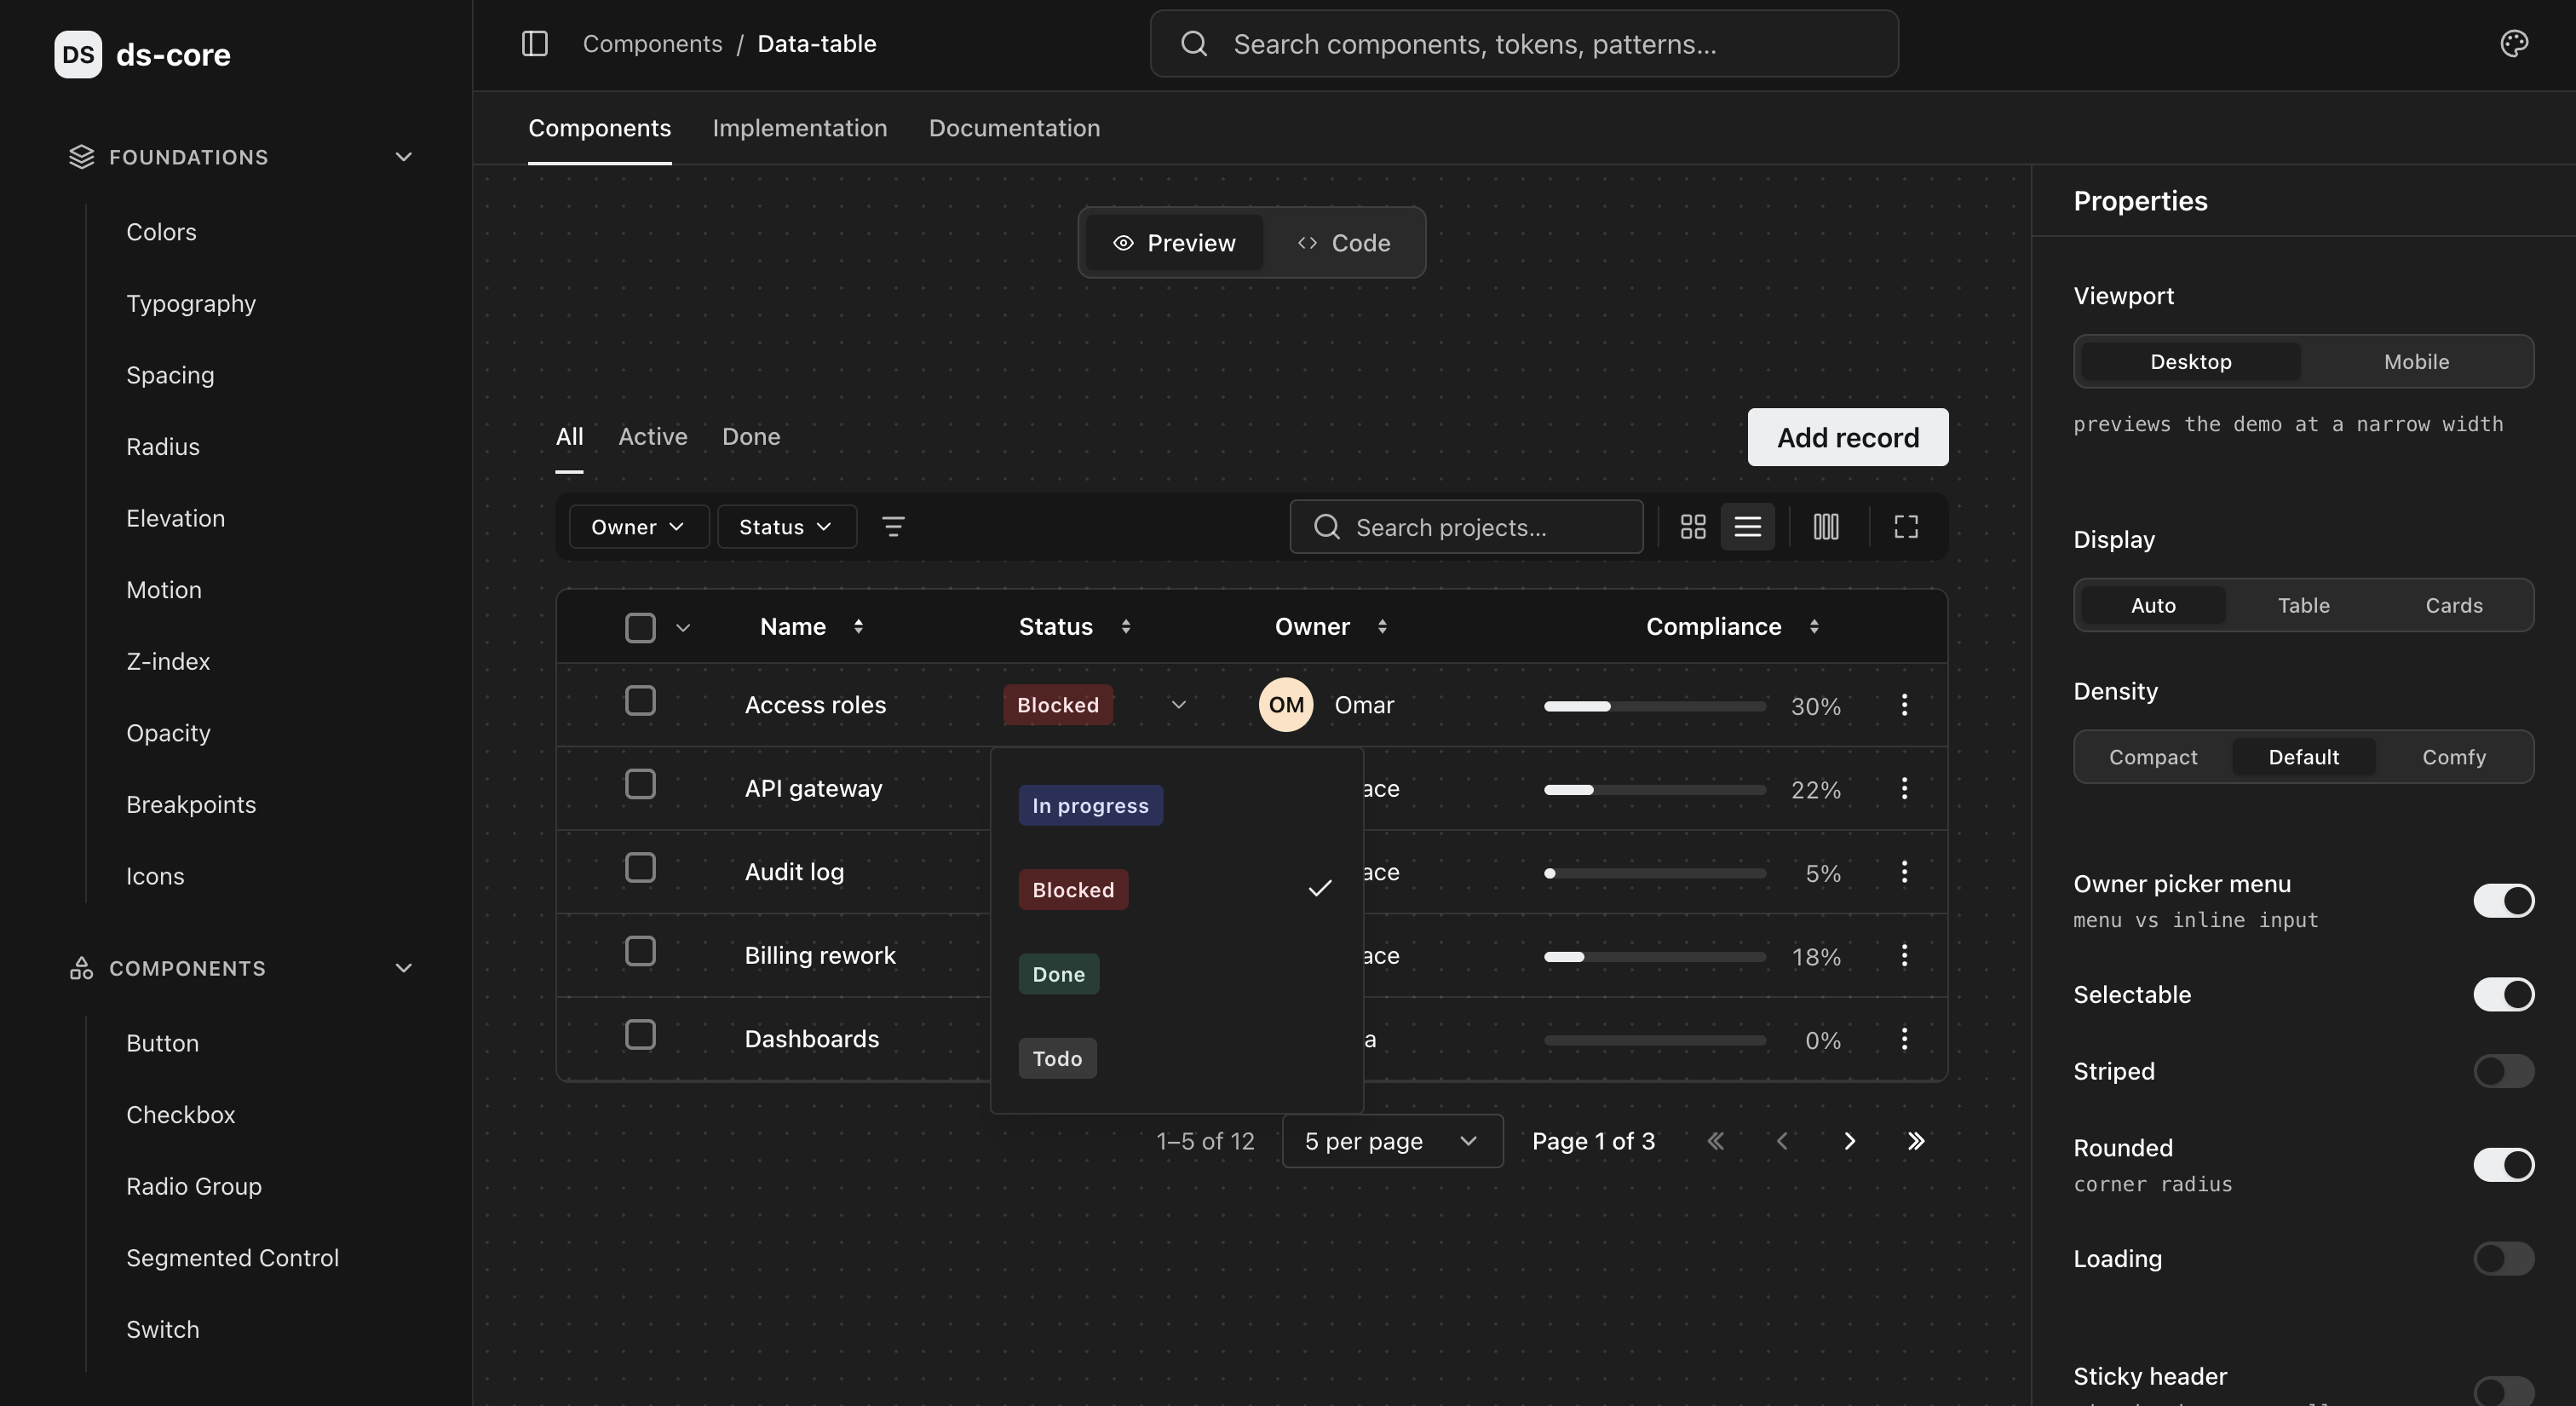Collapse the Components sidebar section
The height and width of the screenshot is (1406, 2576).
pyautogui.click(x=403, y=968)
